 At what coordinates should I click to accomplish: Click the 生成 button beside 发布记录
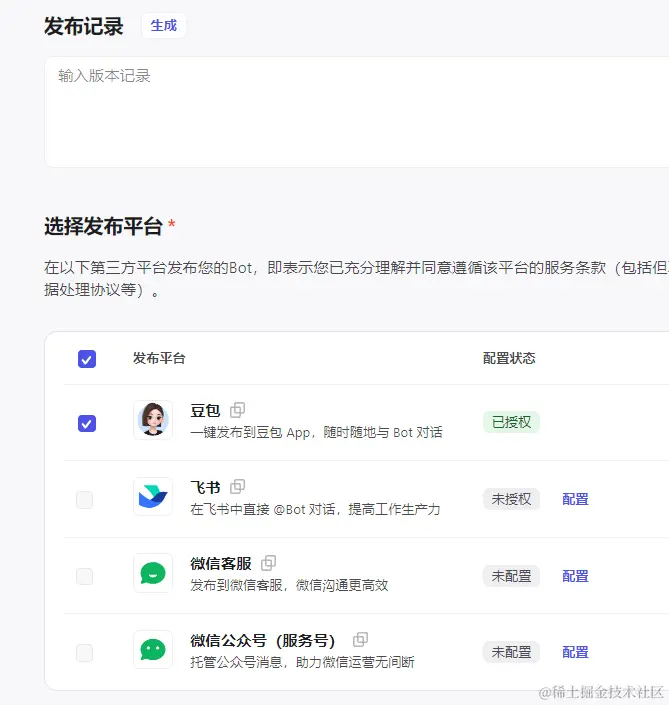164,26
